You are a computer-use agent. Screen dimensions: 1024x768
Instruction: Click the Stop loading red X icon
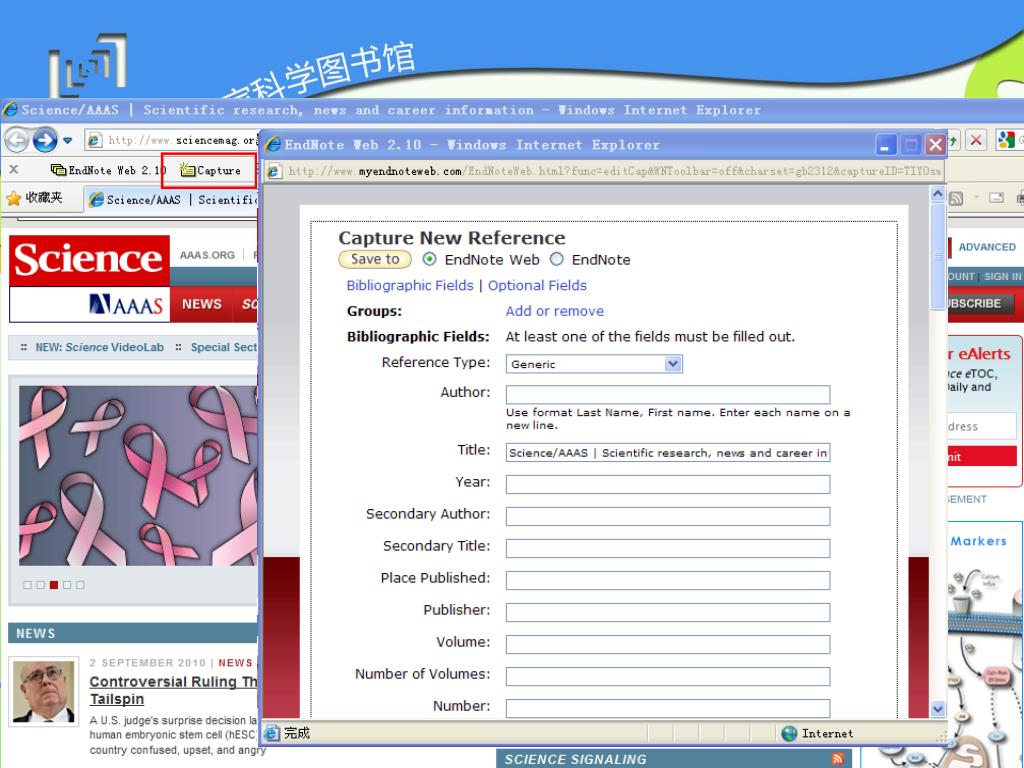976,140
